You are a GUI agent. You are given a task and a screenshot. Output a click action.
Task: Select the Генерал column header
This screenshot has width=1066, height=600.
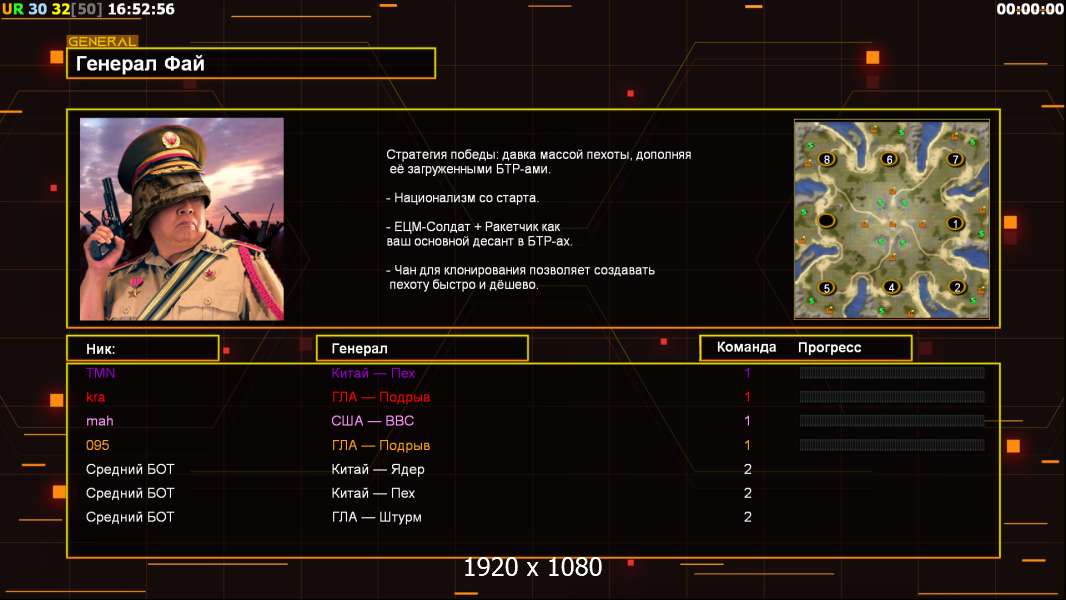point(422,348)
